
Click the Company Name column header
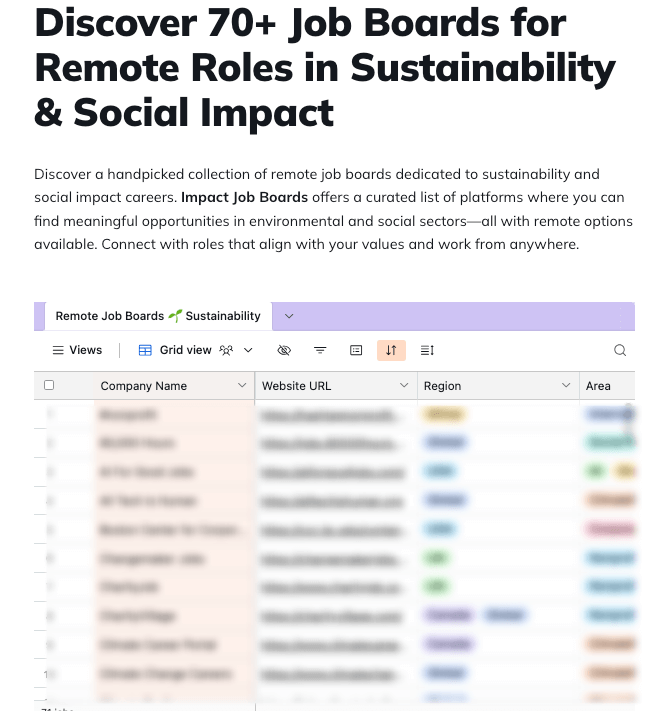(143, 385)
